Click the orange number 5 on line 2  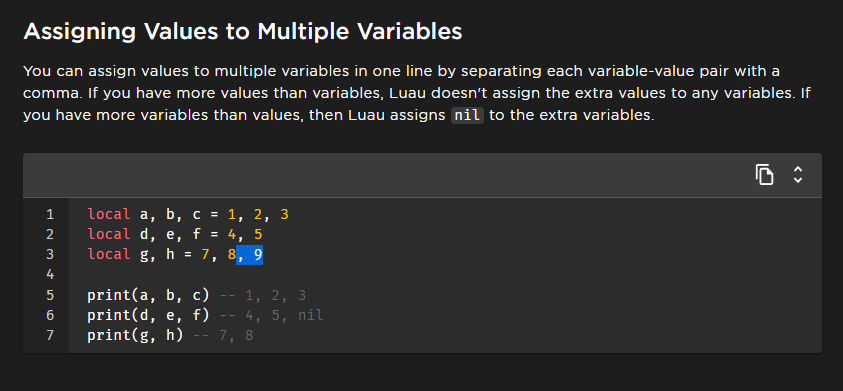(258, 234)
